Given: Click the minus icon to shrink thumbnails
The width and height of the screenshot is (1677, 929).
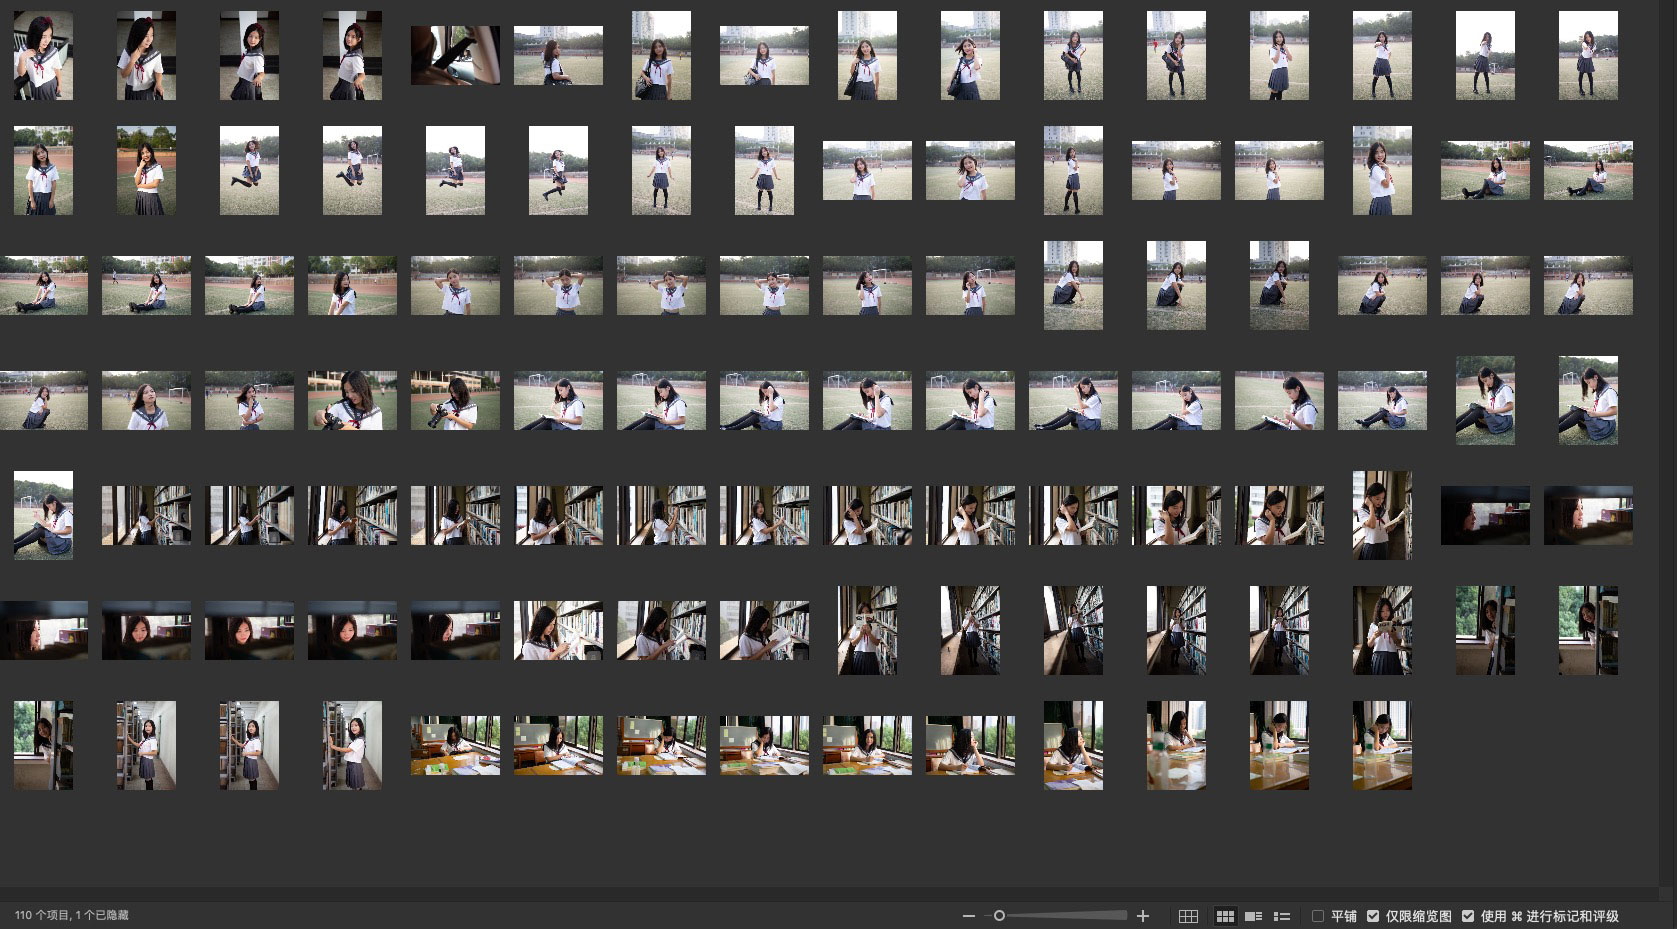Looking at the screenshot, I should coord(968,916).
